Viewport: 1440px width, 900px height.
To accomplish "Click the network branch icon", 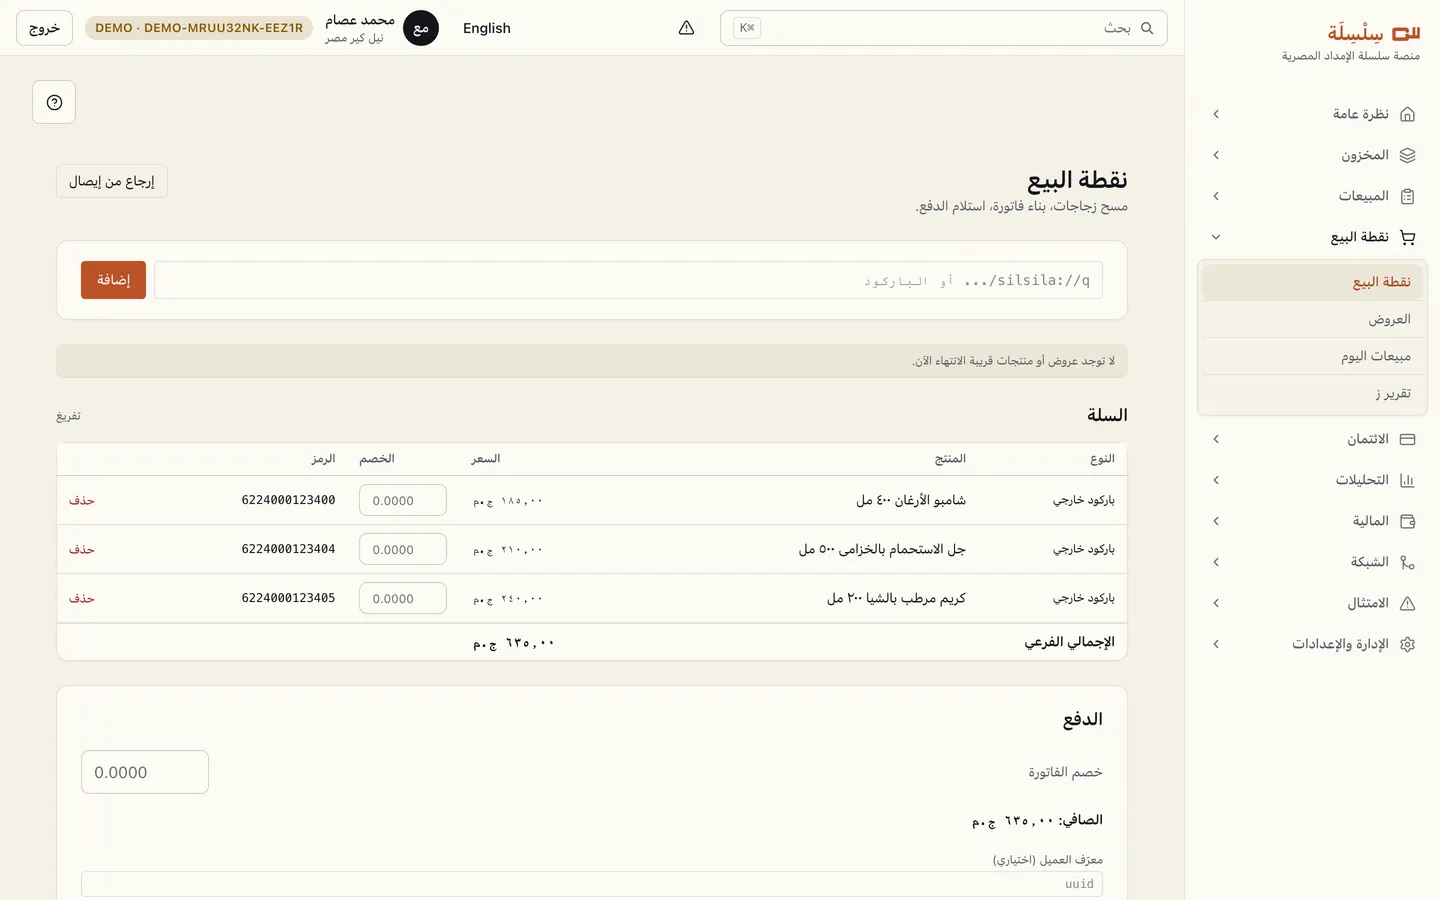I will click(1408, 562).
